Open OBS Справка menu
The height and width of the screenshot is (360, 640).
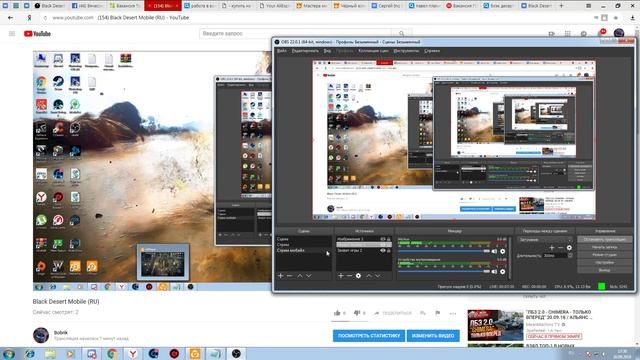point(432,51)
